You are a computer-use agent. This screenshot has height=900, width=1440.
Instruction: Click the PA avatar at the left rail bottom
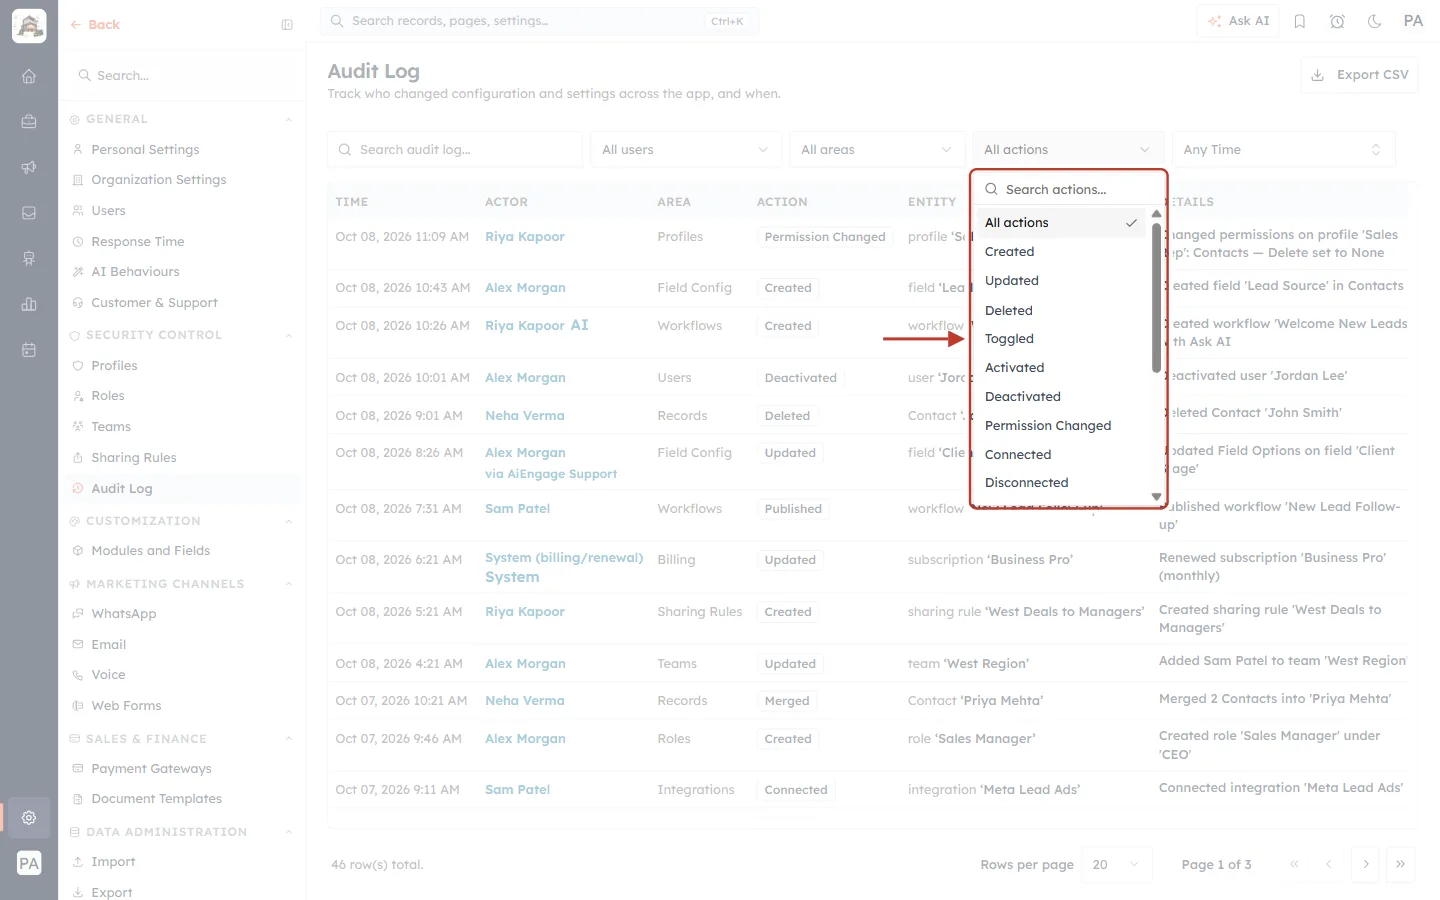(x=29, y=863)
